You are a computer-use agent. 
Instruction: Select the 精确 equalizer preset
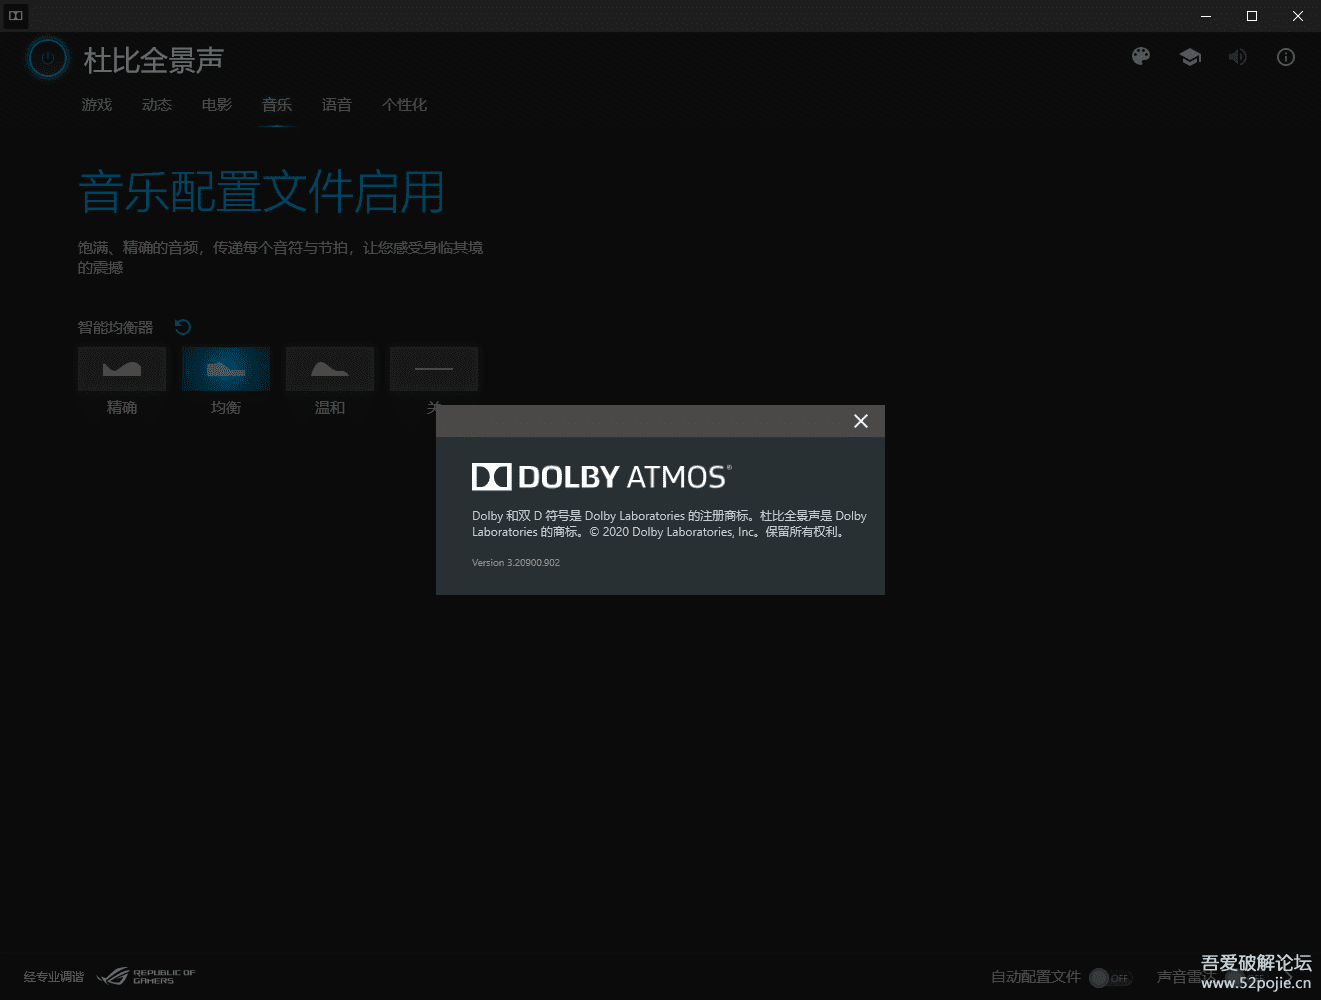tap(122, 369)
